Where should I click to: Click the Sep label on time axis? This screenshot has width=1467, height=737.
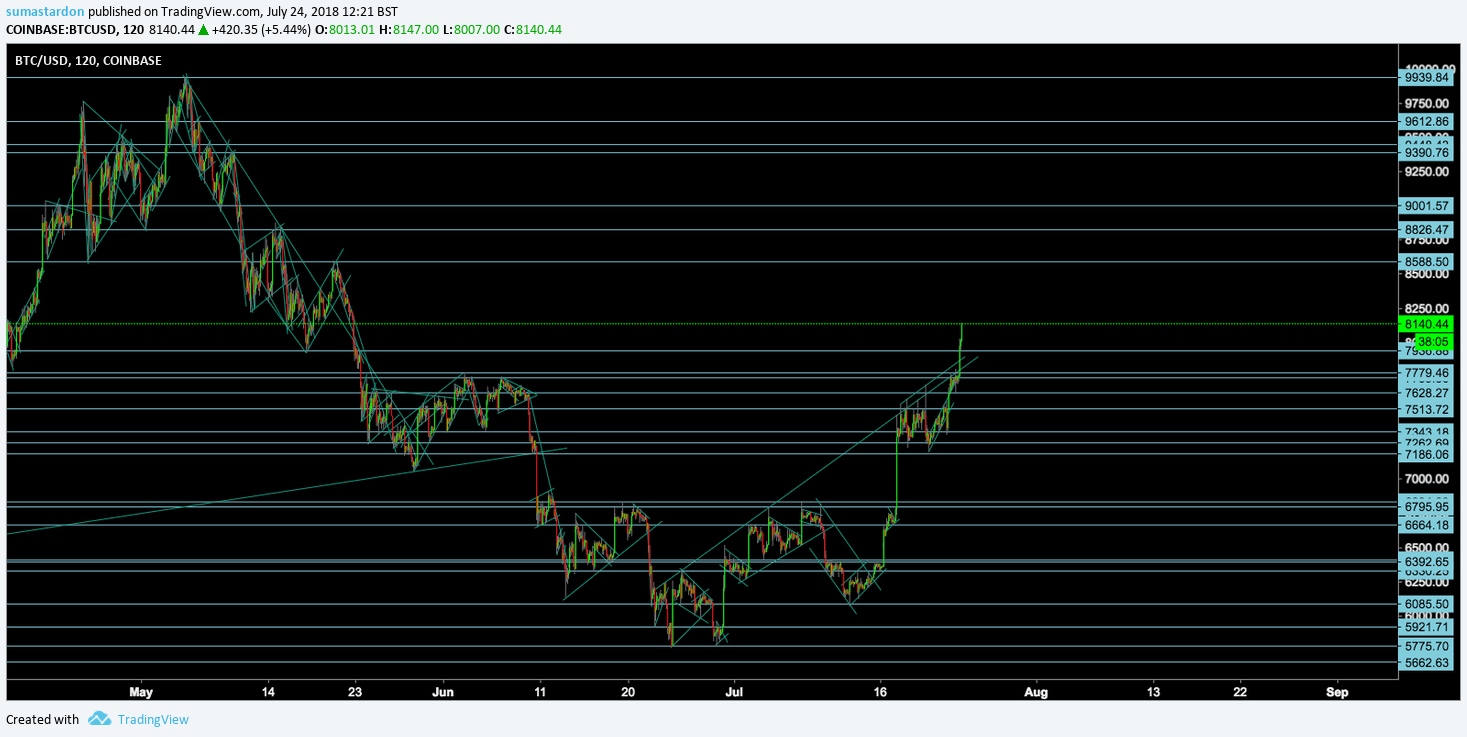click(1338, 691)
